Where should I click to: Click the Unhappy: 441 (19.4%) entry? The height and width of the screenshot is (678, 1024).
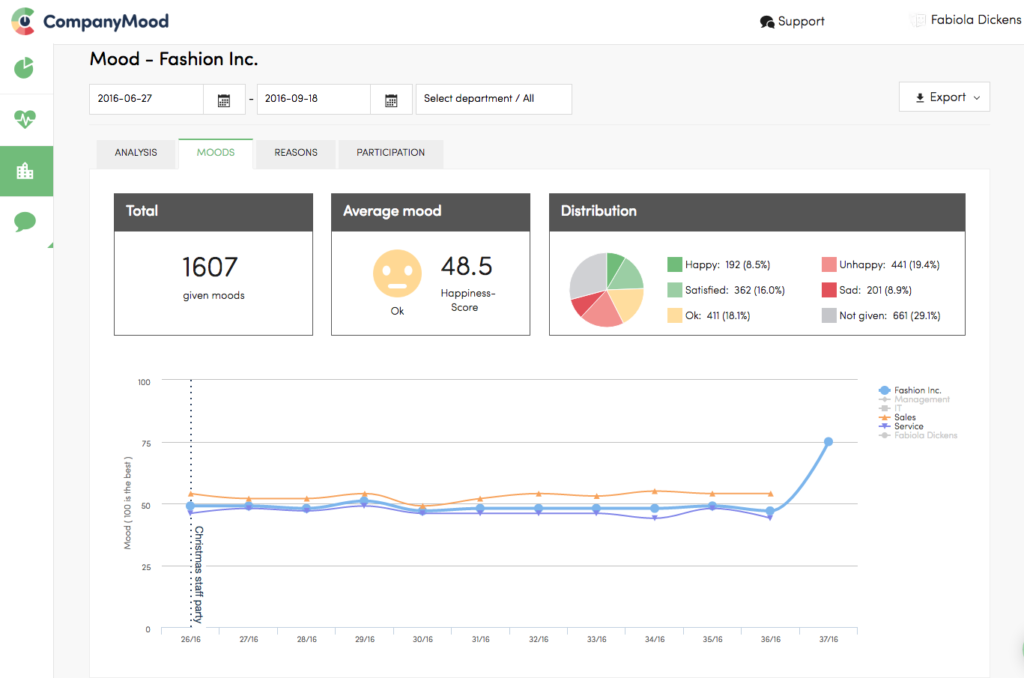[x=881, y=265]
